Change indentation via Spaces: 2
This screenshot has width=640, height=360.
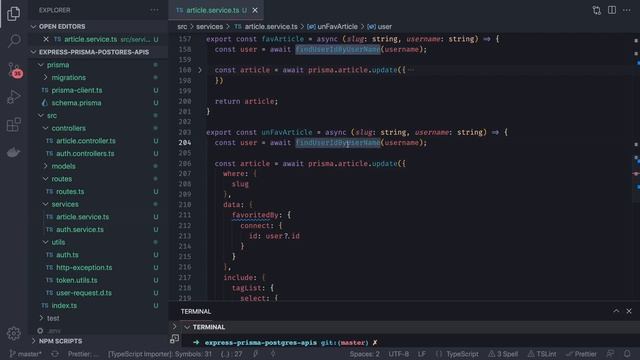click(364, 354)
